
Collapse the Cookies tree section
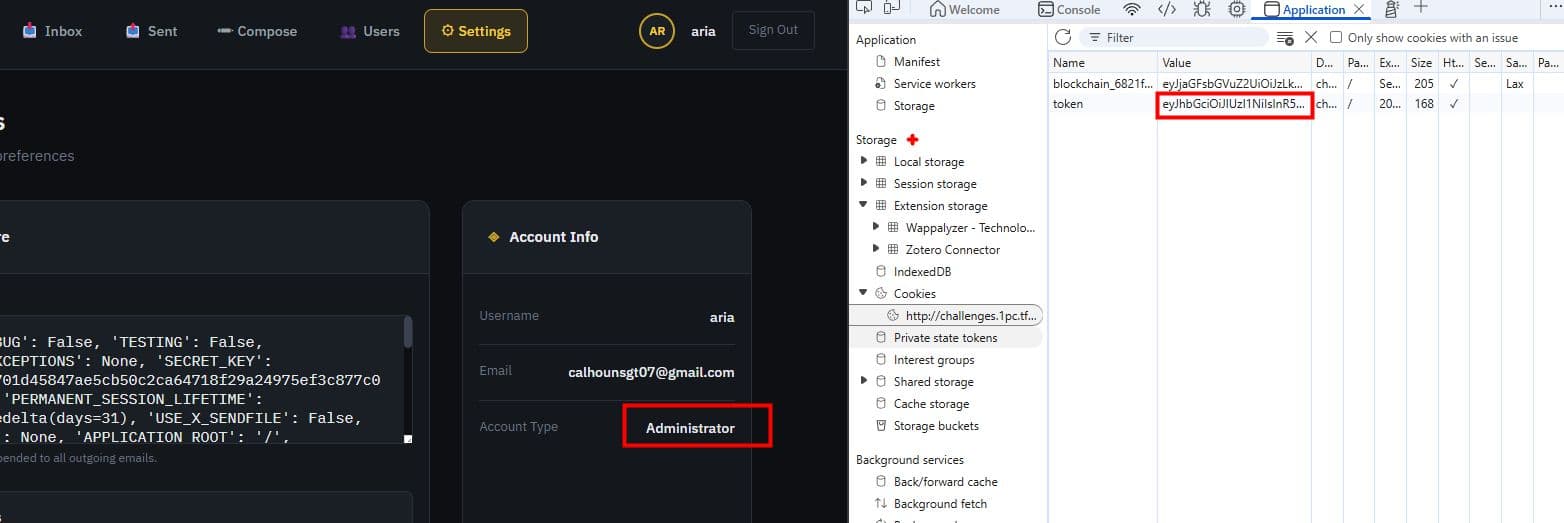pos(864,293)
